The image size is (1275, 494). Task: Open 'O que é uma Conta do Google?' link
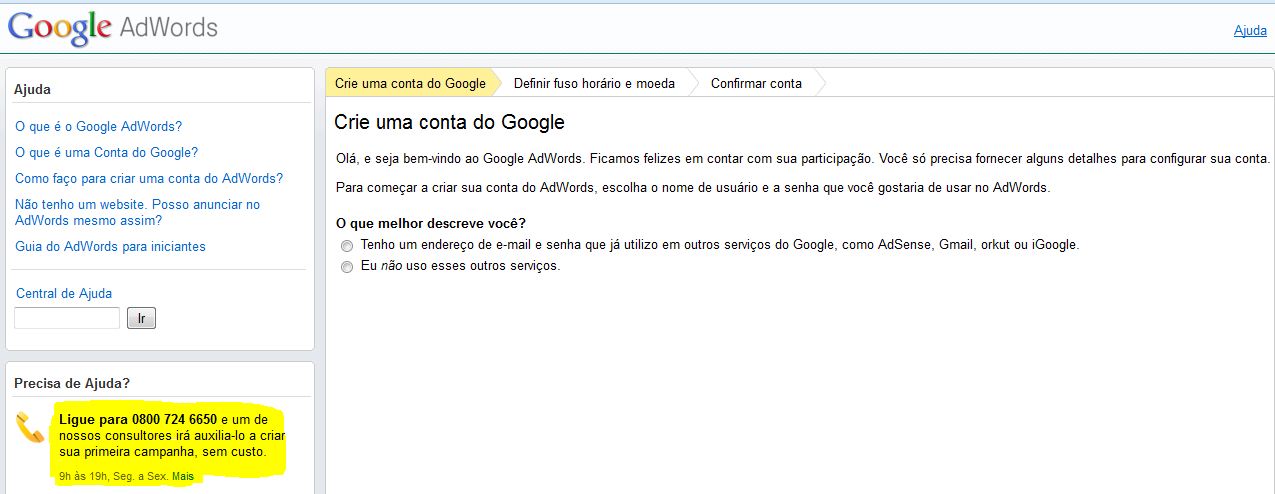[107, 152]
